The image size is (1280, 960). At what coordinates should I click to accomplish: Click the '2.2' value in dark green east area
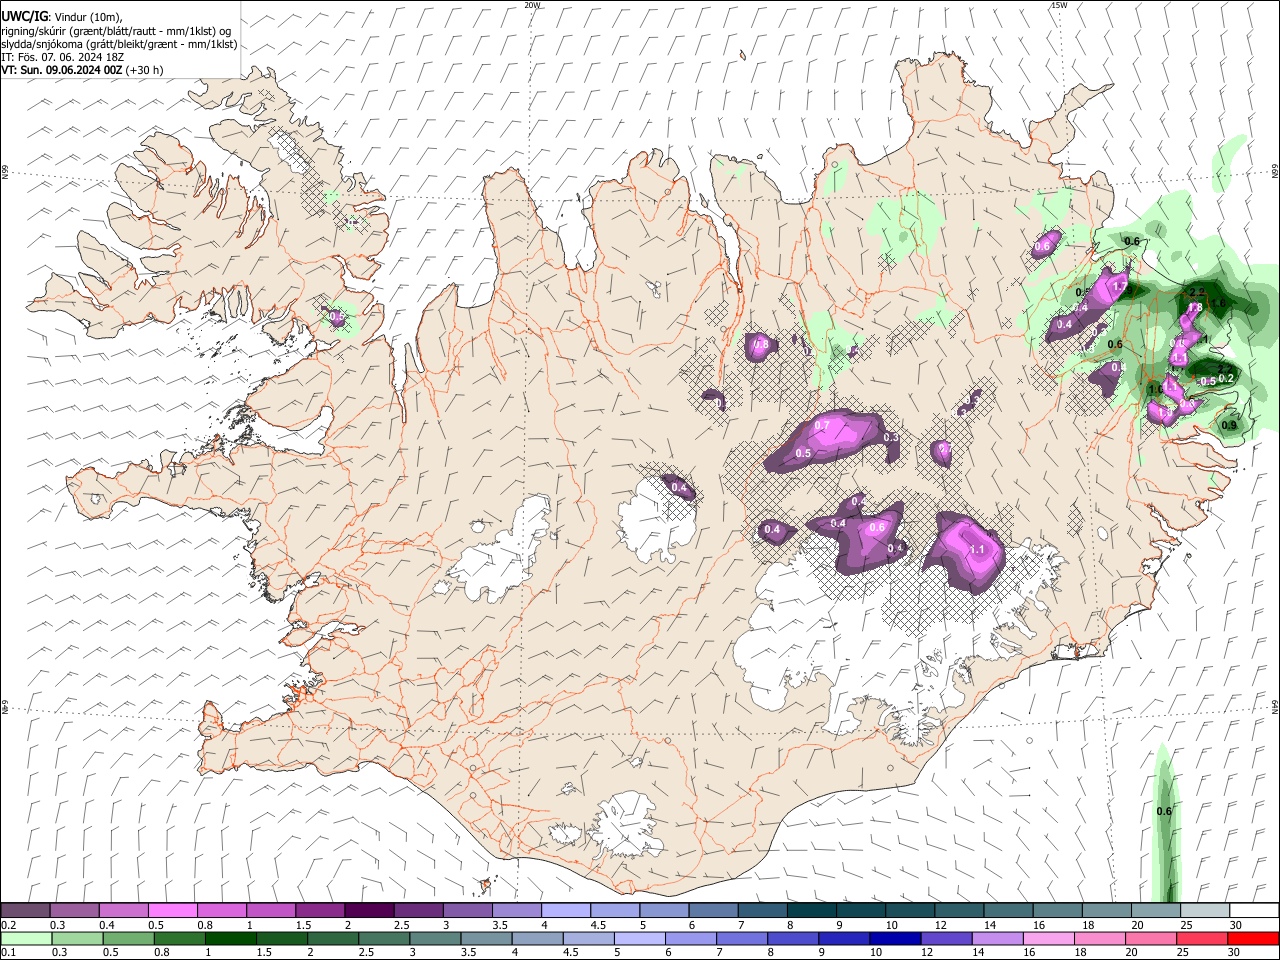1195,292
